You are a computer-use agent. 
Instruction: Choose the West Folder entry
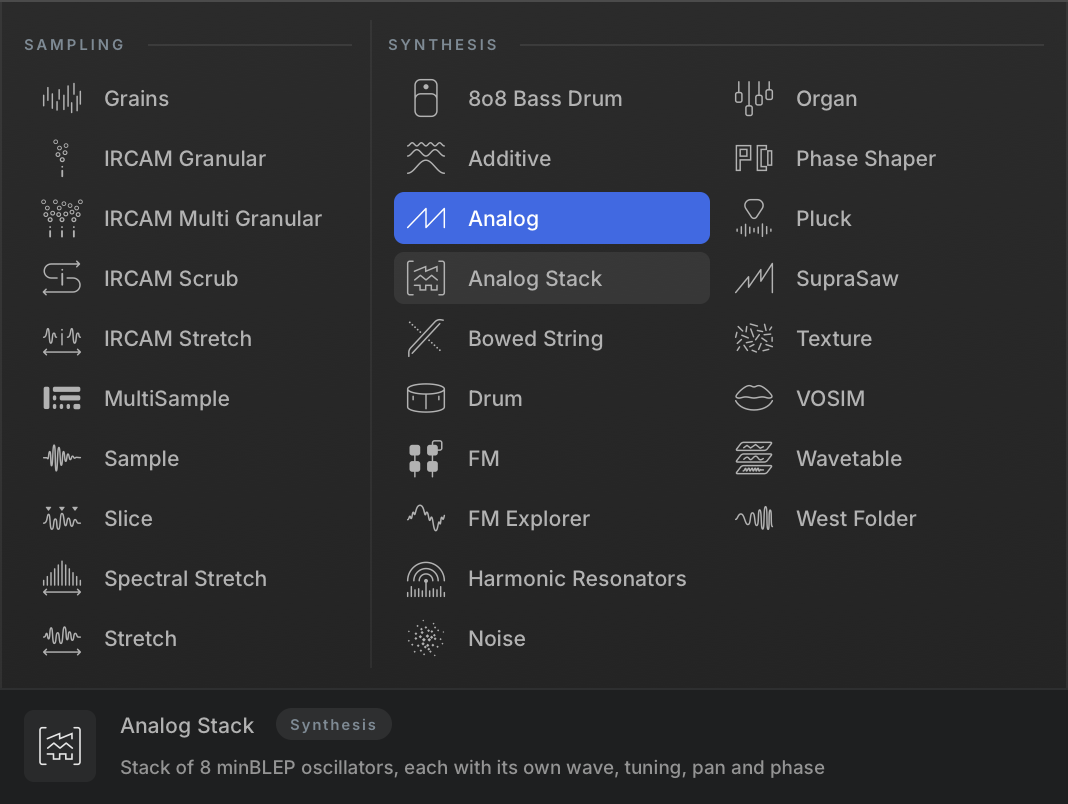pos(880,519)
